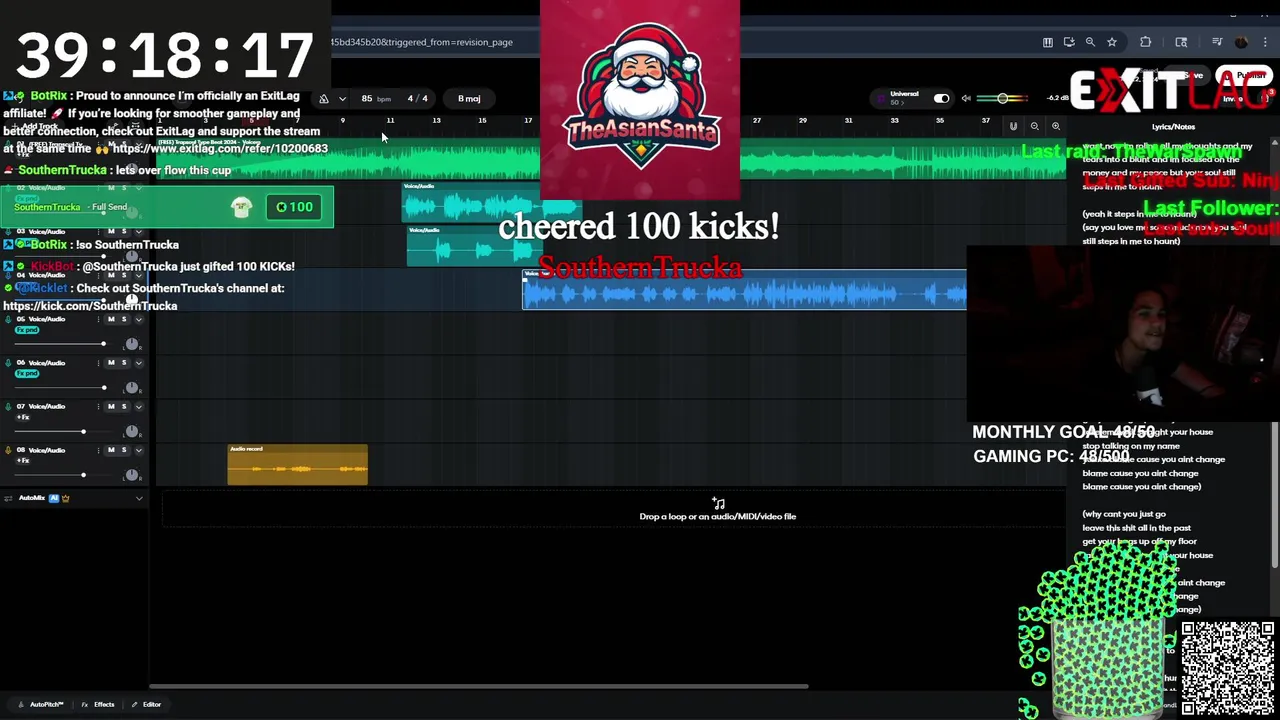1280x720 pixels.
Task: Open the B maj key selector
Action: tap(469, 99)
